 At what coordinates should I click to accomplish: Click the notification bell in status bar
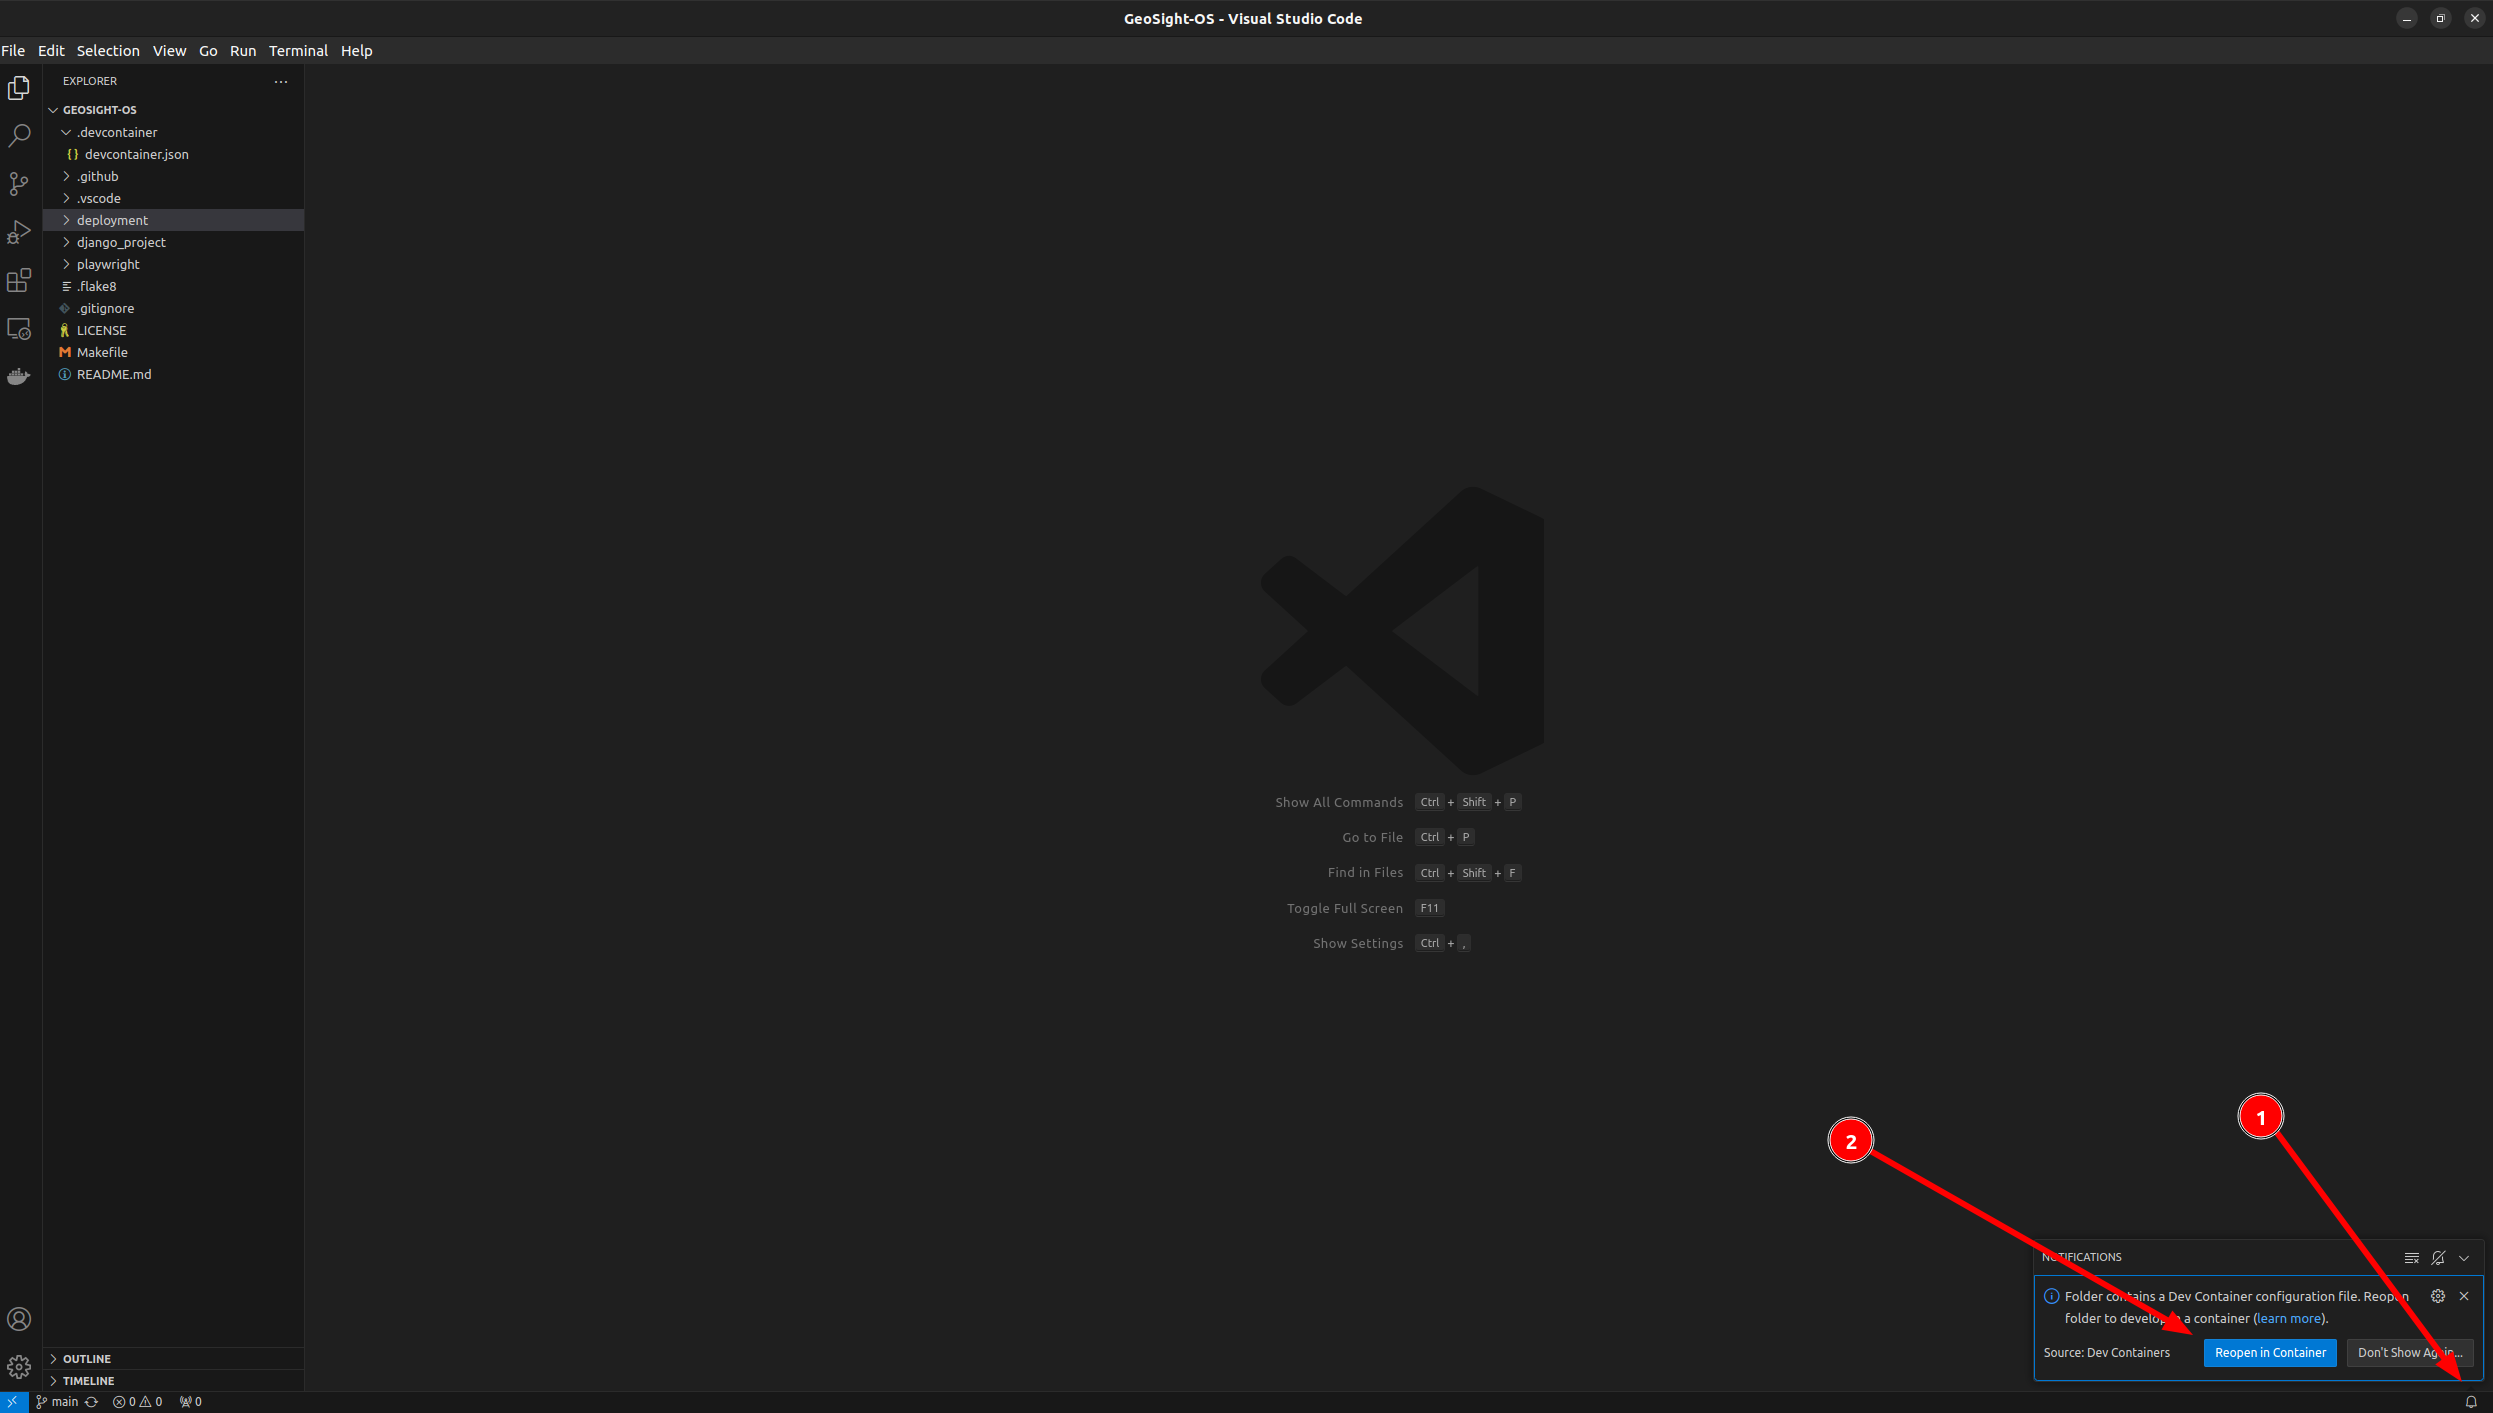[x=2471, y=1402]
